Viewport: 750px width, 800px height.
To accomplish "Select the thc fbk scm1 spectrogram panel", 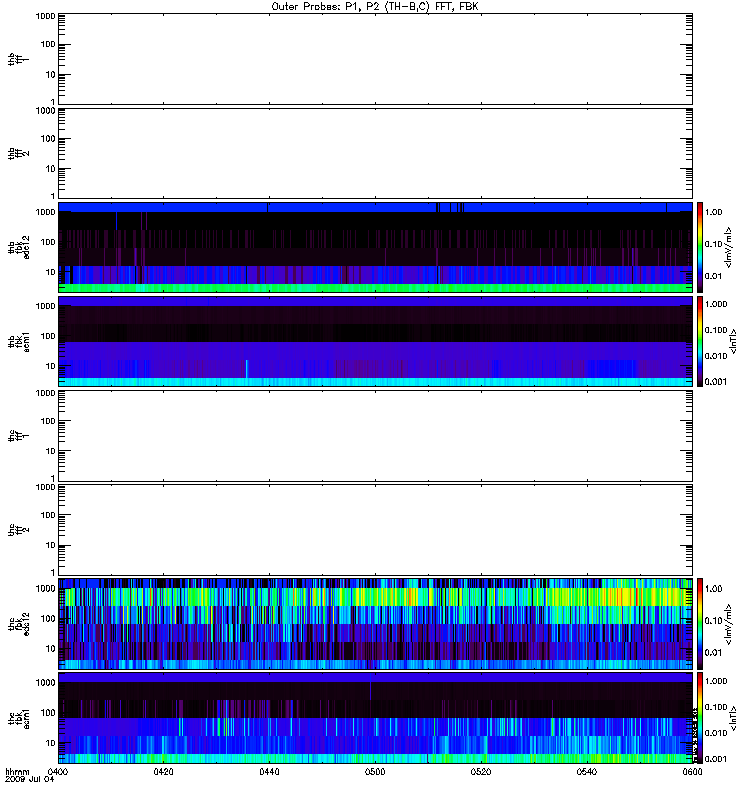I will tap(375, 717).
